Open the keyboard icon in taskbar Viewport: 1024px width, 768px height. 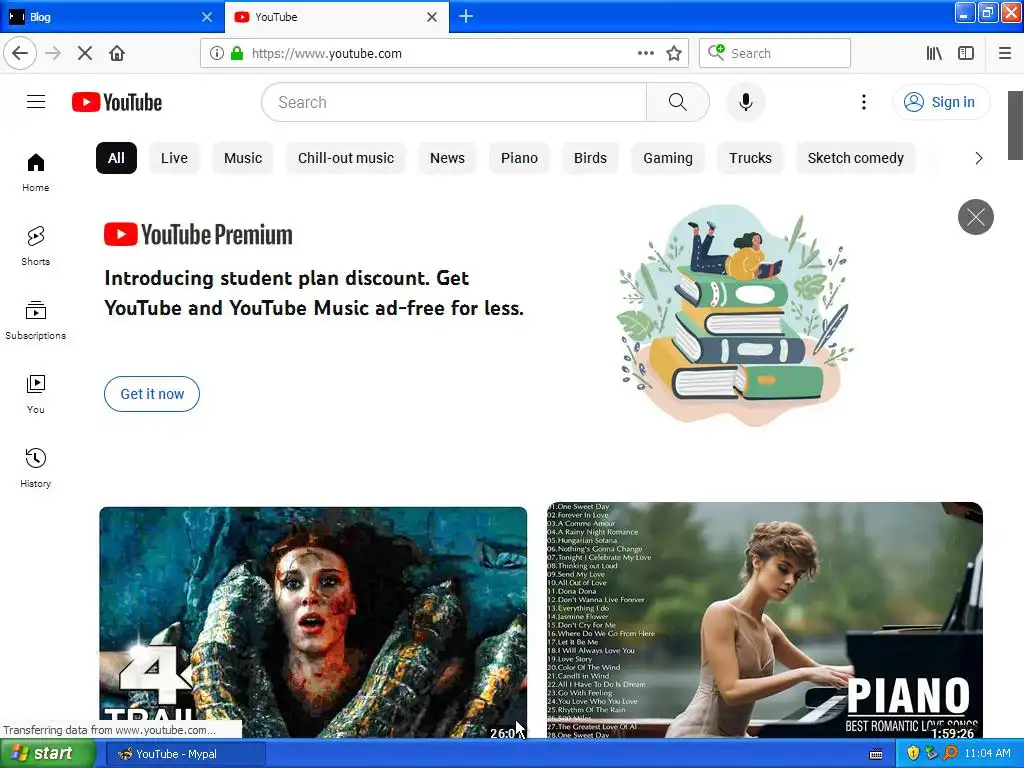coord(876,754)
